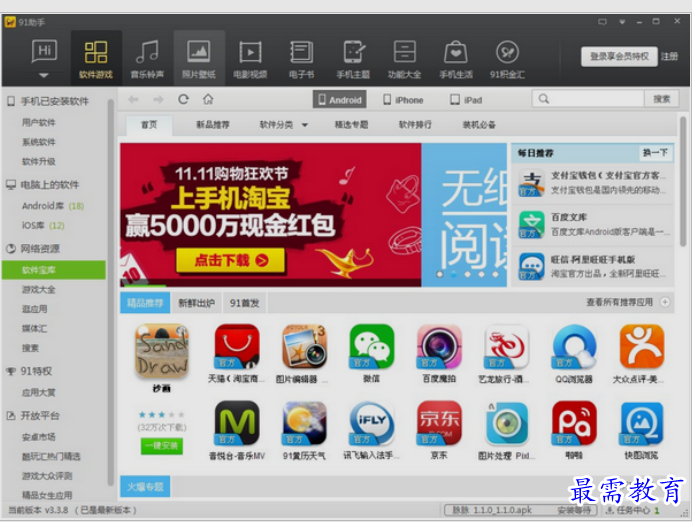692x522 pixels.
Task: Open the Hi welcome icon
Action: [x=44, y=52]
